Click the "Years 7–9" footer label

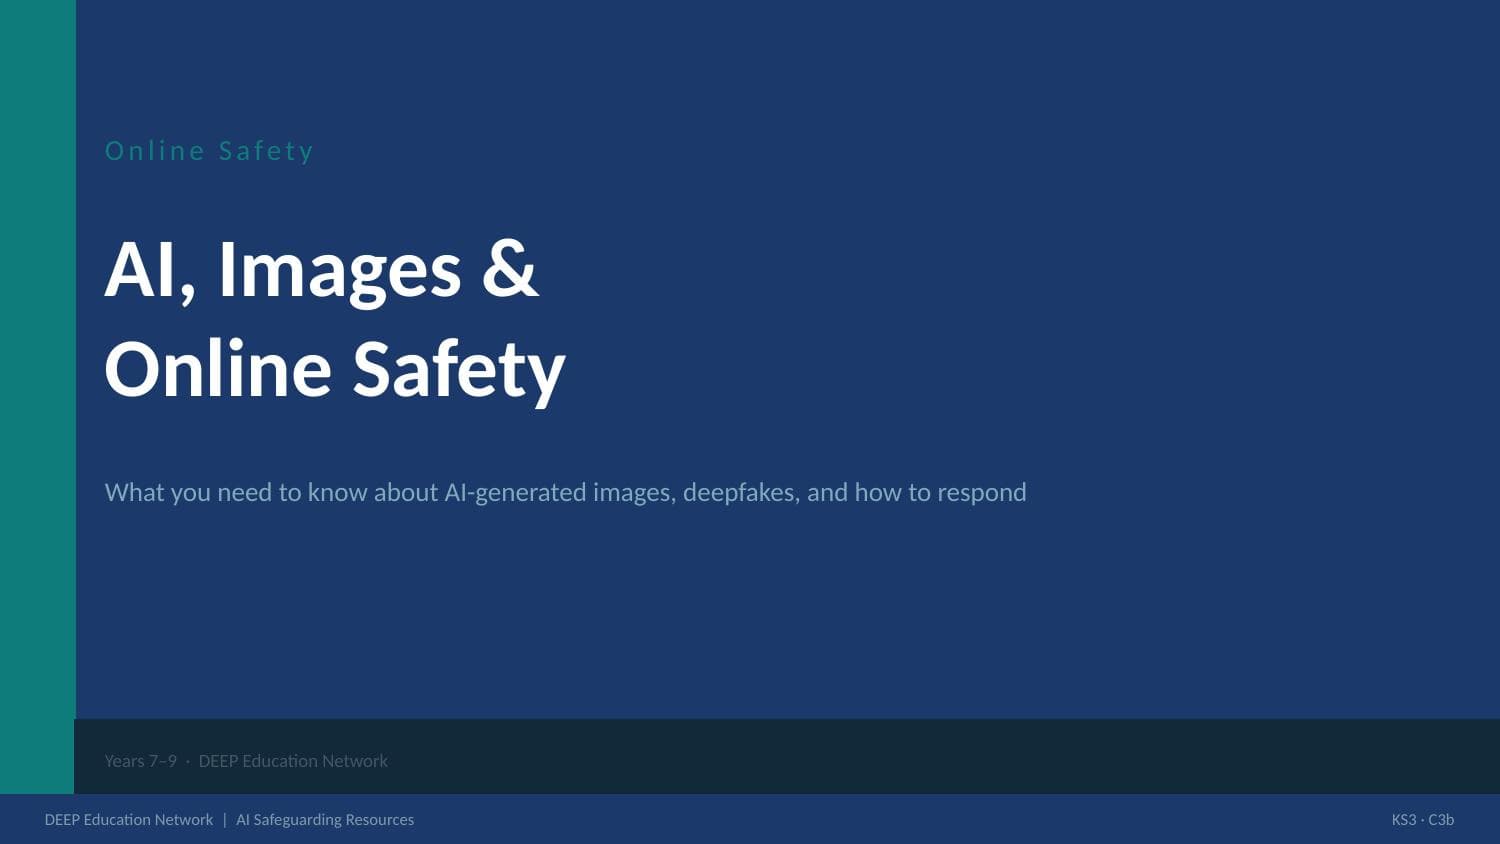click(x=141, y=760)
